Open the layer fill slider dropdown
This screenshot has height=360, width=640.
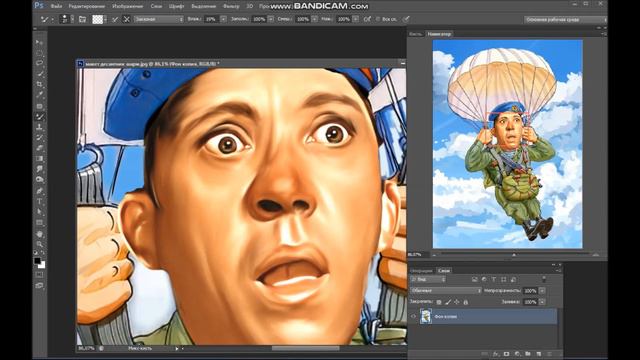coord(542,302)
